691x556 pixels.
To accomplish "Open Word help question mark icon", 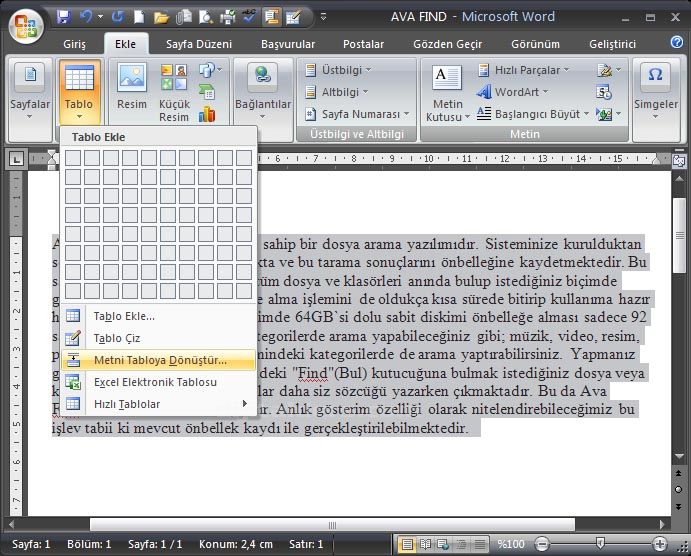I will (x=676, y=42).
